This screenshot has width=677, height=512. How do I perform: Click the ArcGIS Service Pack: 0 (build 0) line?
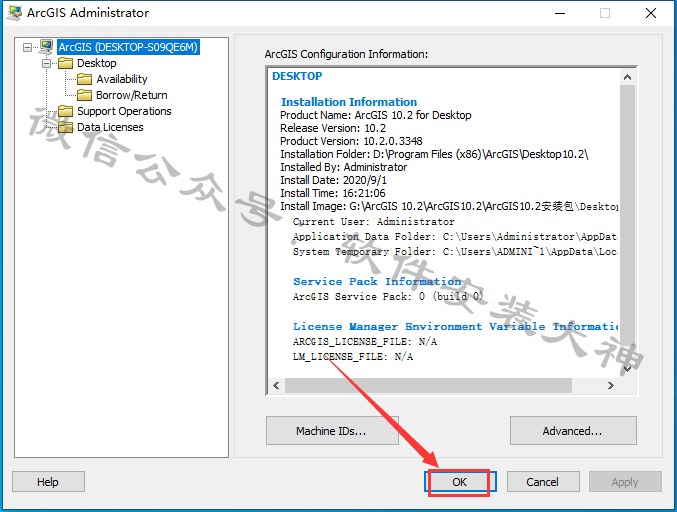point(388,297)
